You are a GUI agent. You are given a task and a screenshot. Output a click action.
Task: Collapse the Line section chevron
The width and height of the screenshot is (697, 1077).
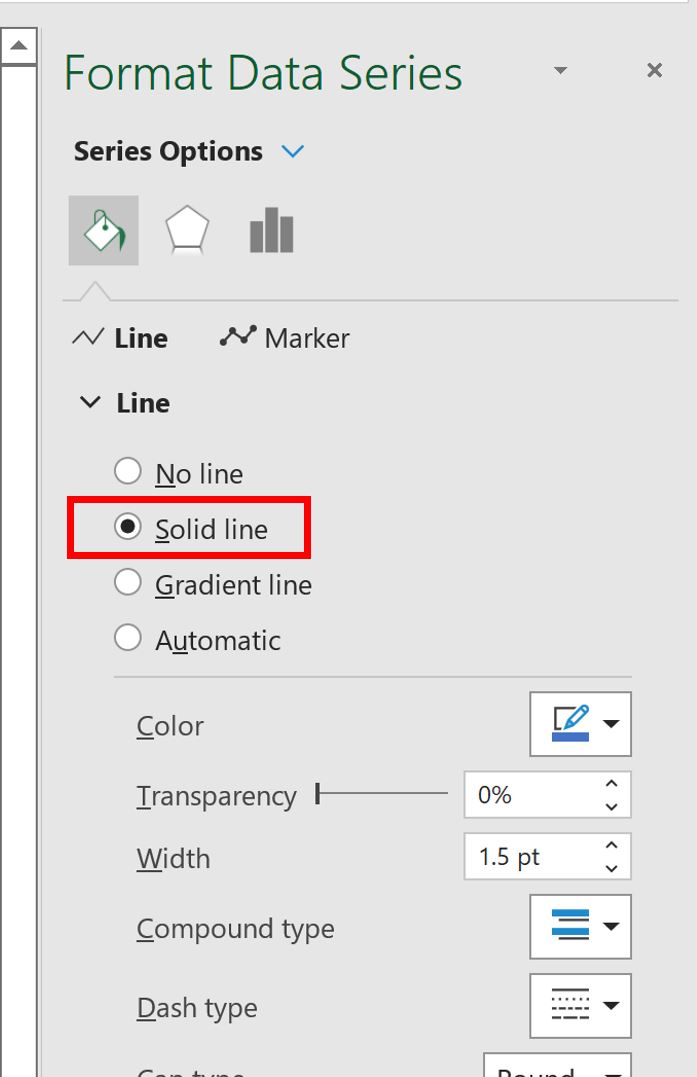click(91, 403)
